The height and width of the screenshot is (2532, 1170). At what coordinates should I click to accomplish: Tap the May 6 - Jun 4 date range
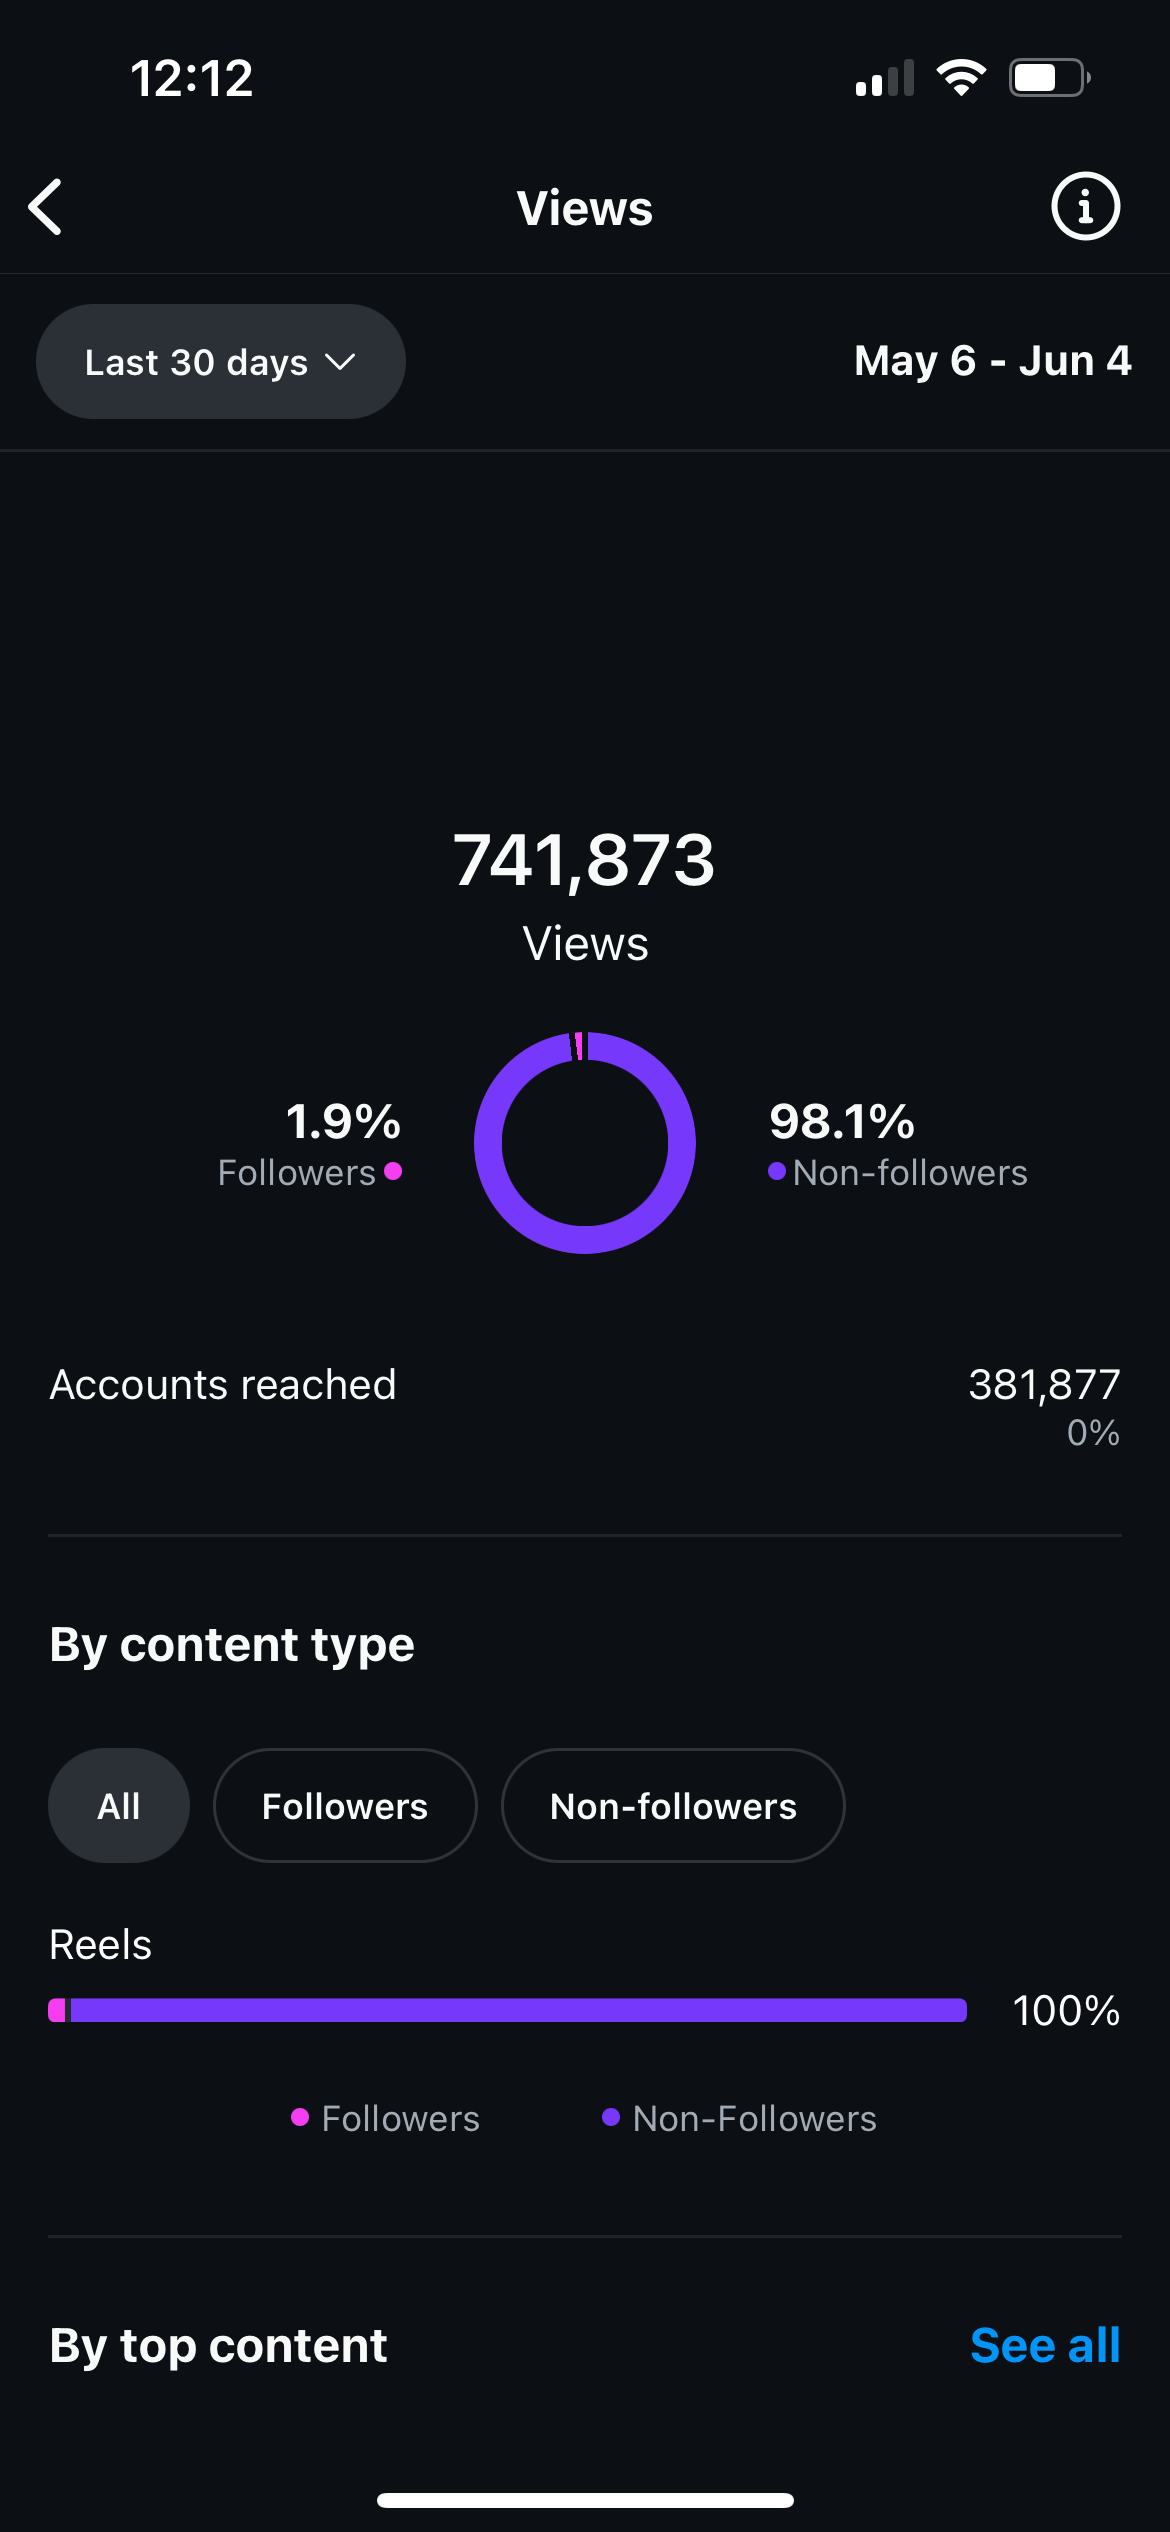992,361
